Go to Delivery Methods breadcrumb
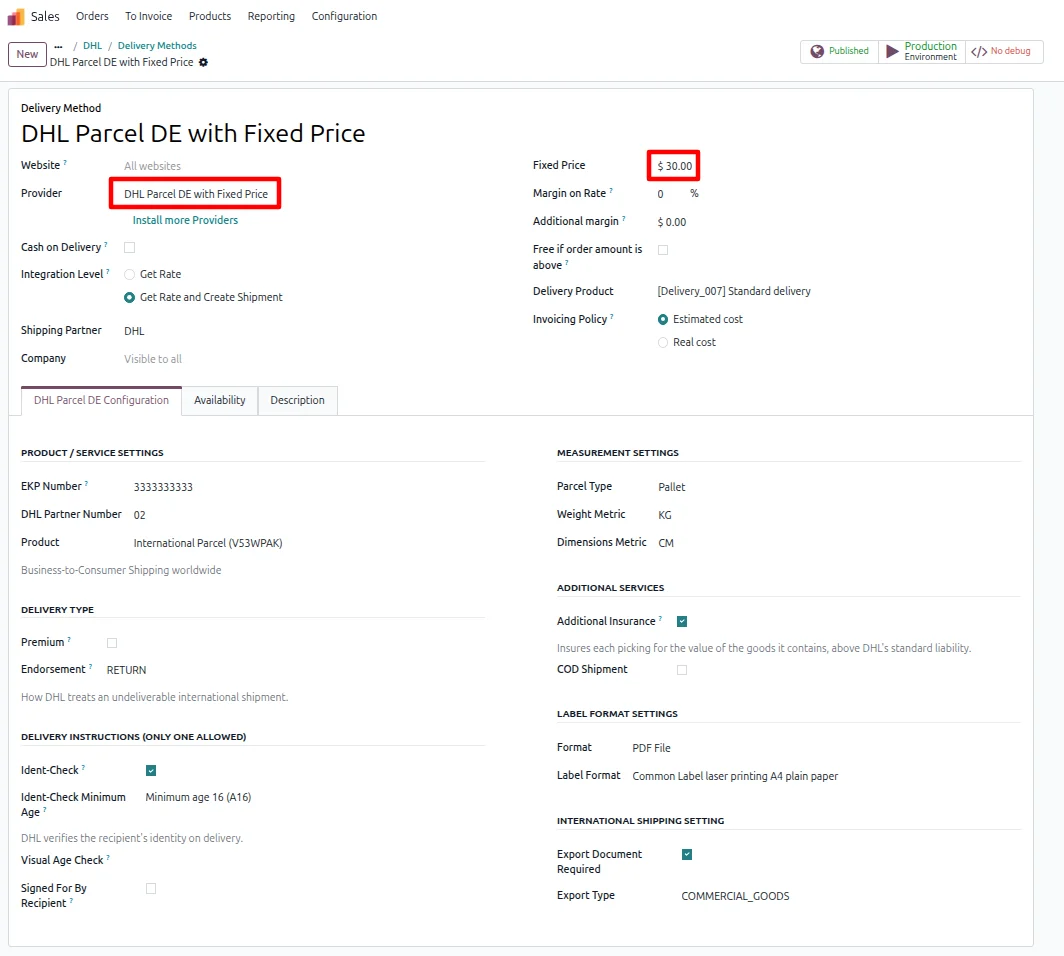 click(157, 46)
